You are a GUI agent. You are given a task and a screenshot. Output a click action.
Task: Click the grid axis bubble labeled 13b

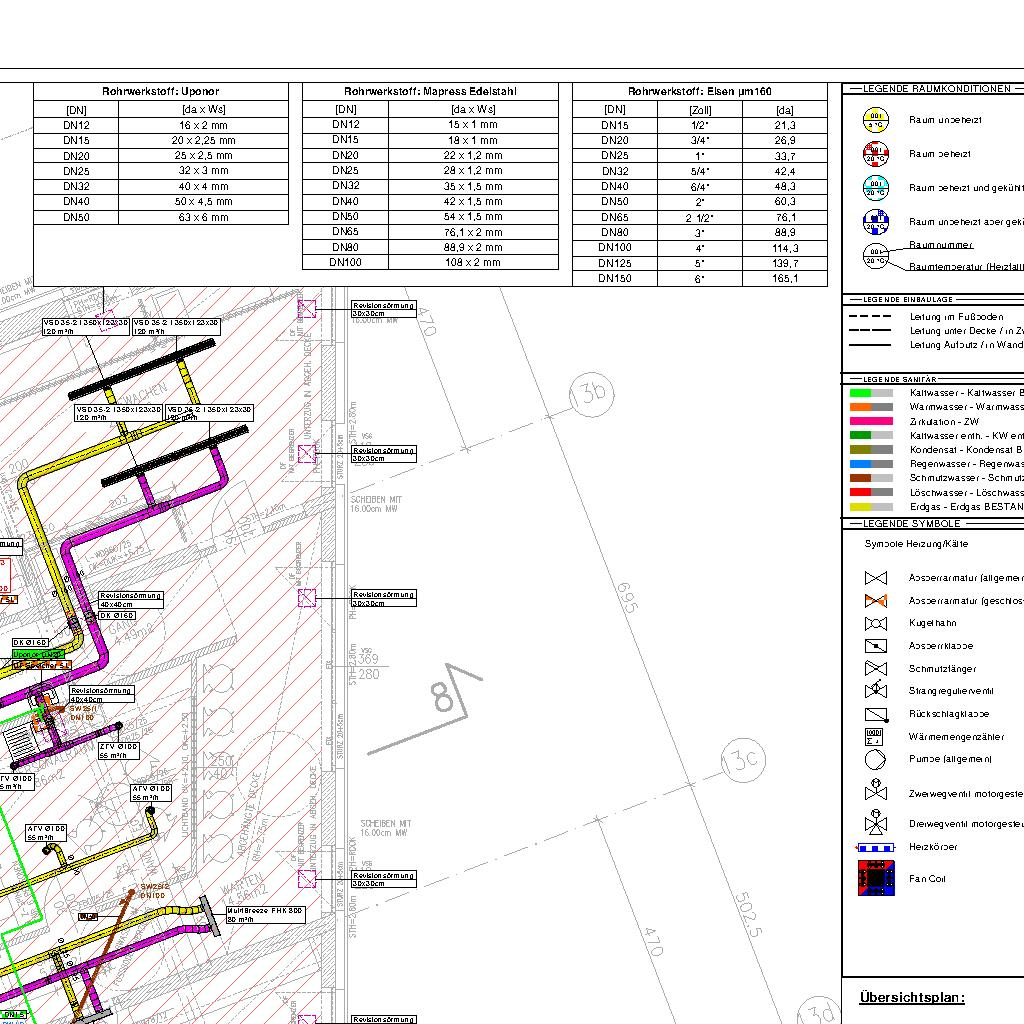[x=590, y=392]
